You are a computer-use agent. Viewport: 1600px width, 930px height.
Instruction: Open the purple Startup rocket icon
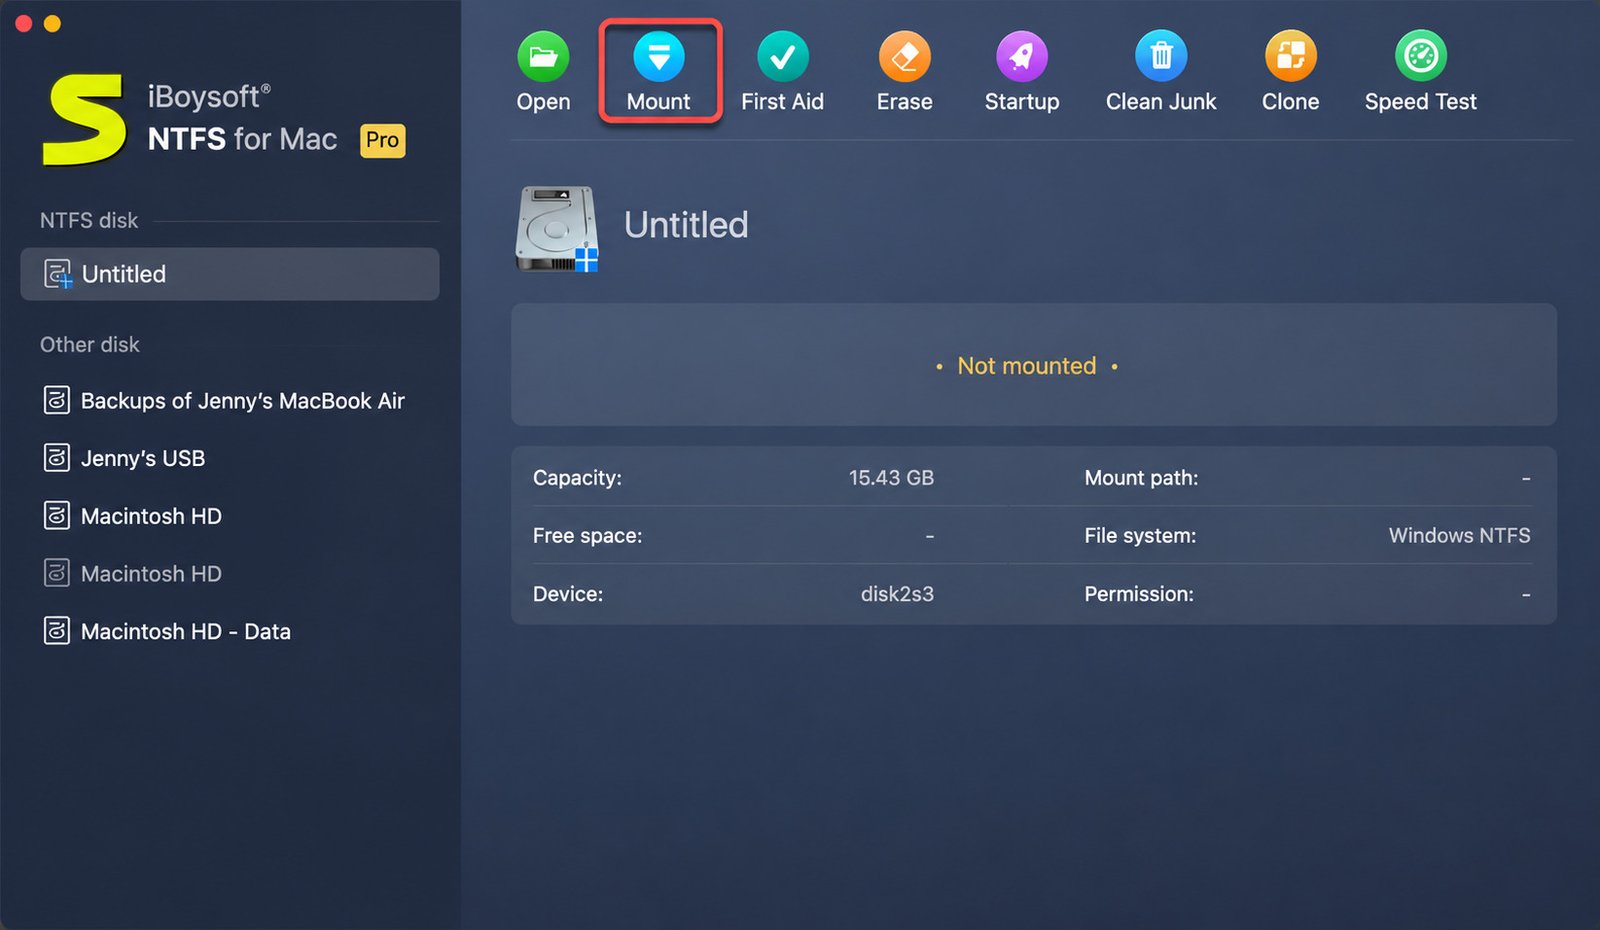(x=1022, y=56)
